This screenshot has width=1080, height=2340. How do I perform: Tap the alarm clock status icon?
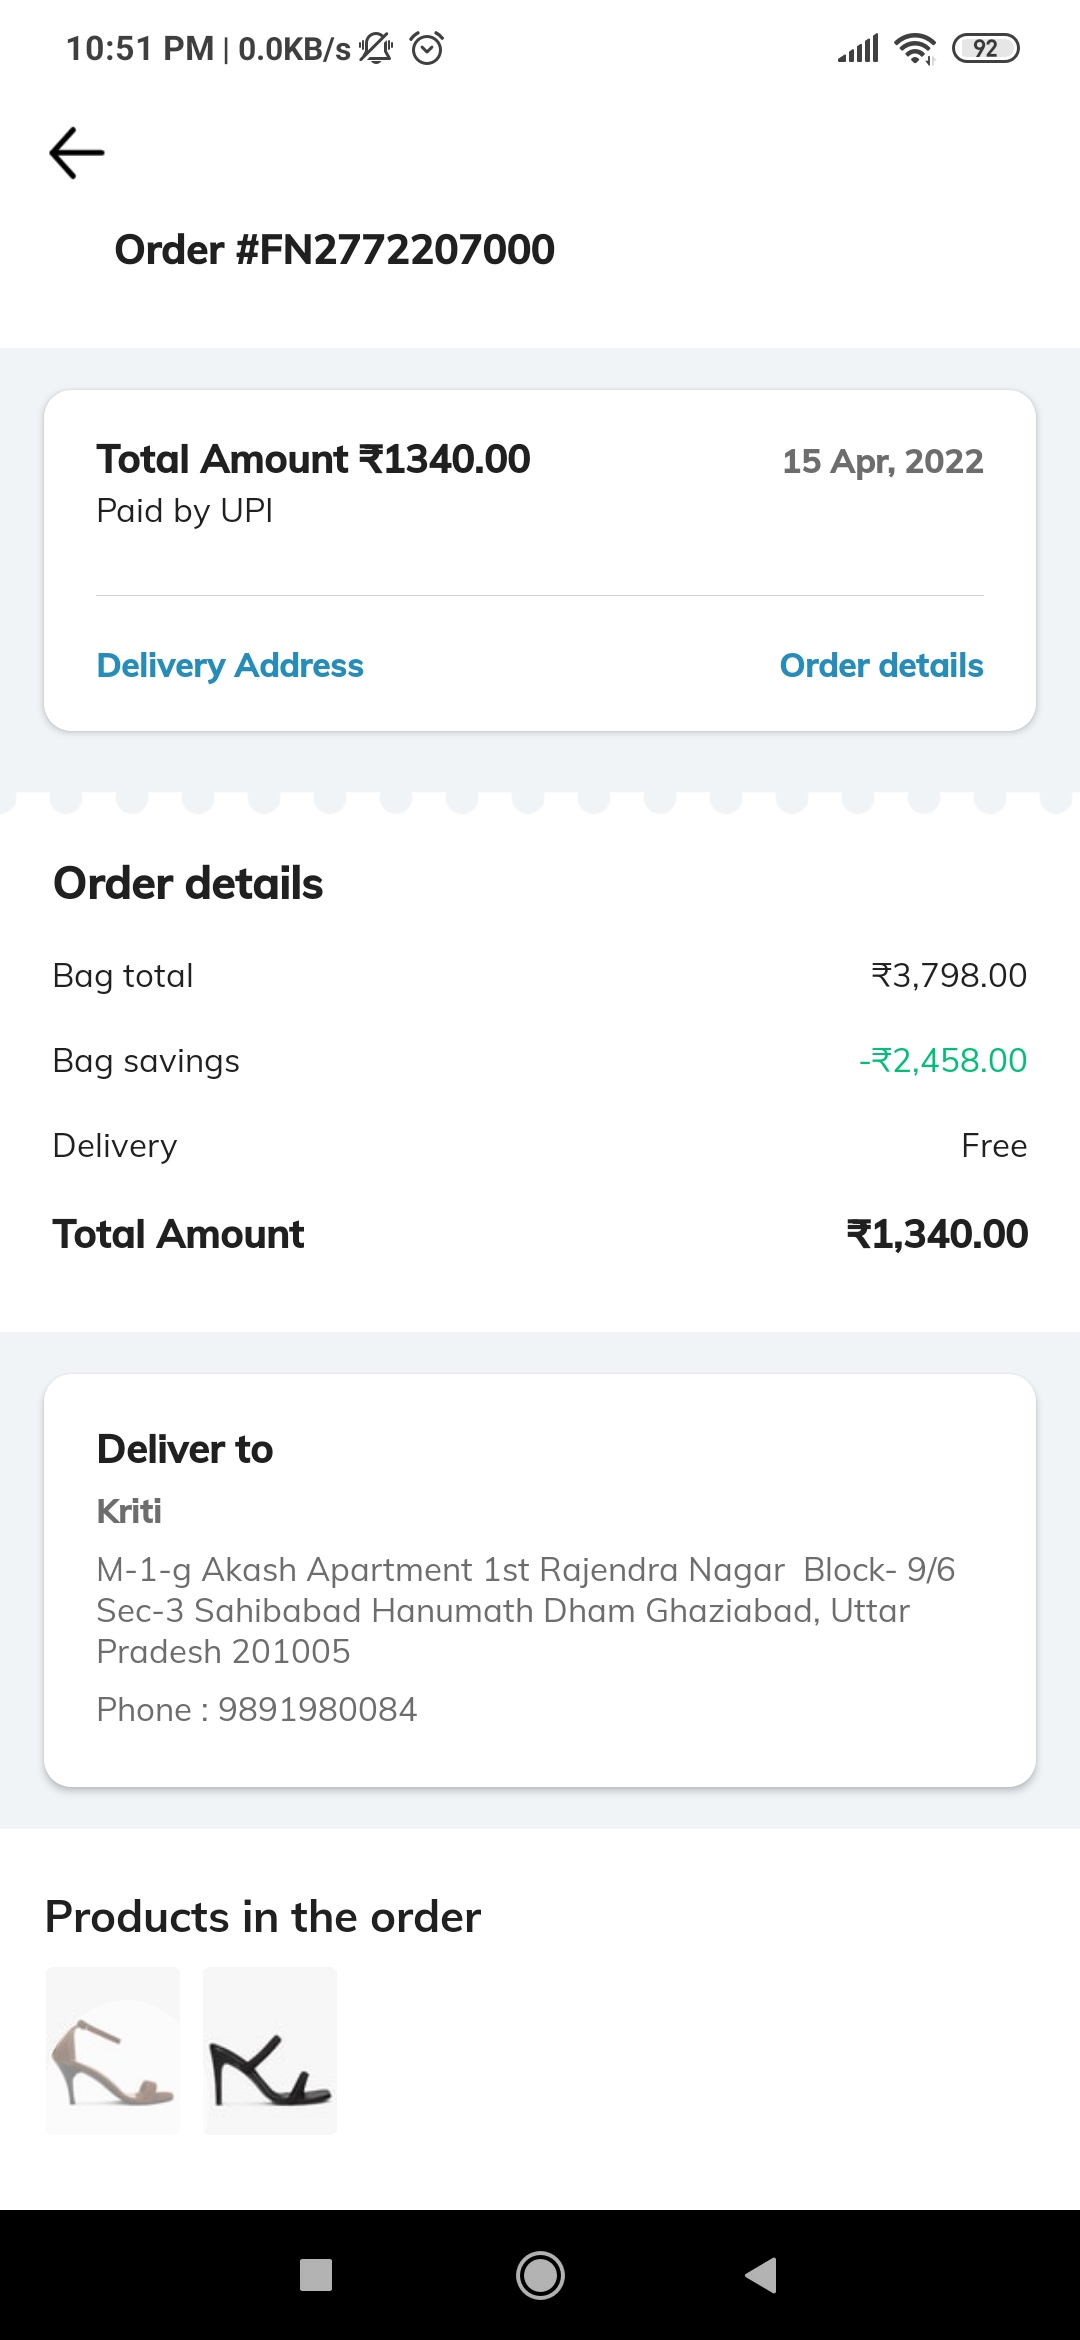pos(427,48)
